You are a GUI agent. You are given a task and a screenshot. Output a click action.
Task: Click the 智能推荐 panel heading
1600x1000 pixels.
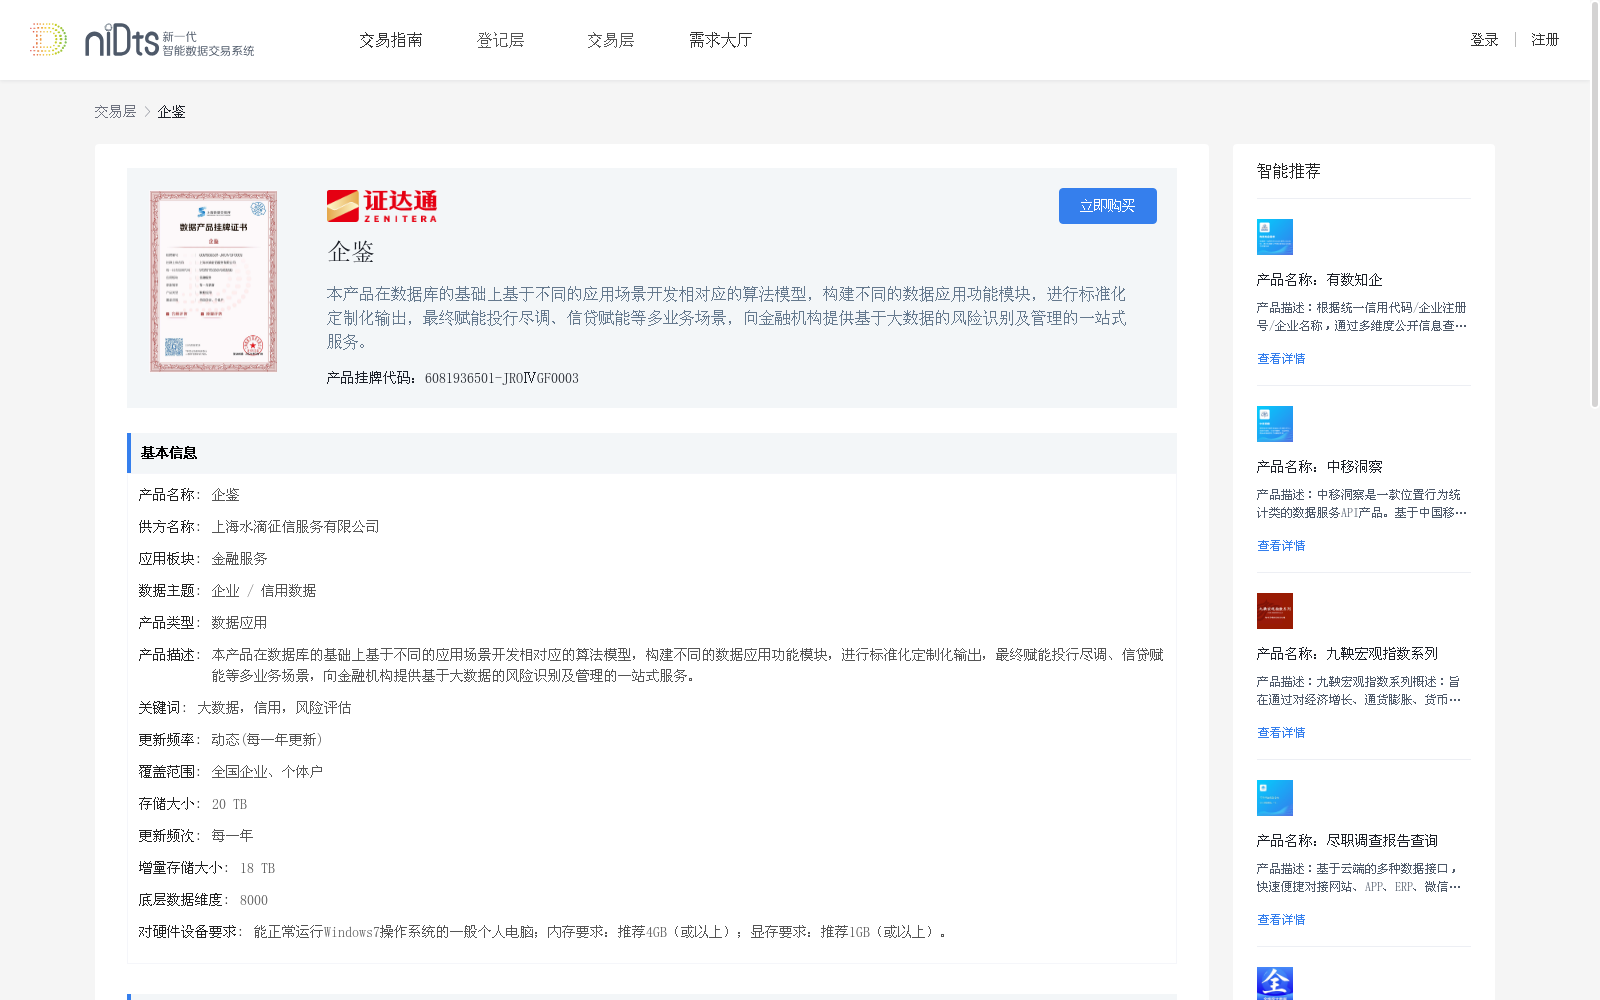pyautogui.click(x=1289, y=171)
